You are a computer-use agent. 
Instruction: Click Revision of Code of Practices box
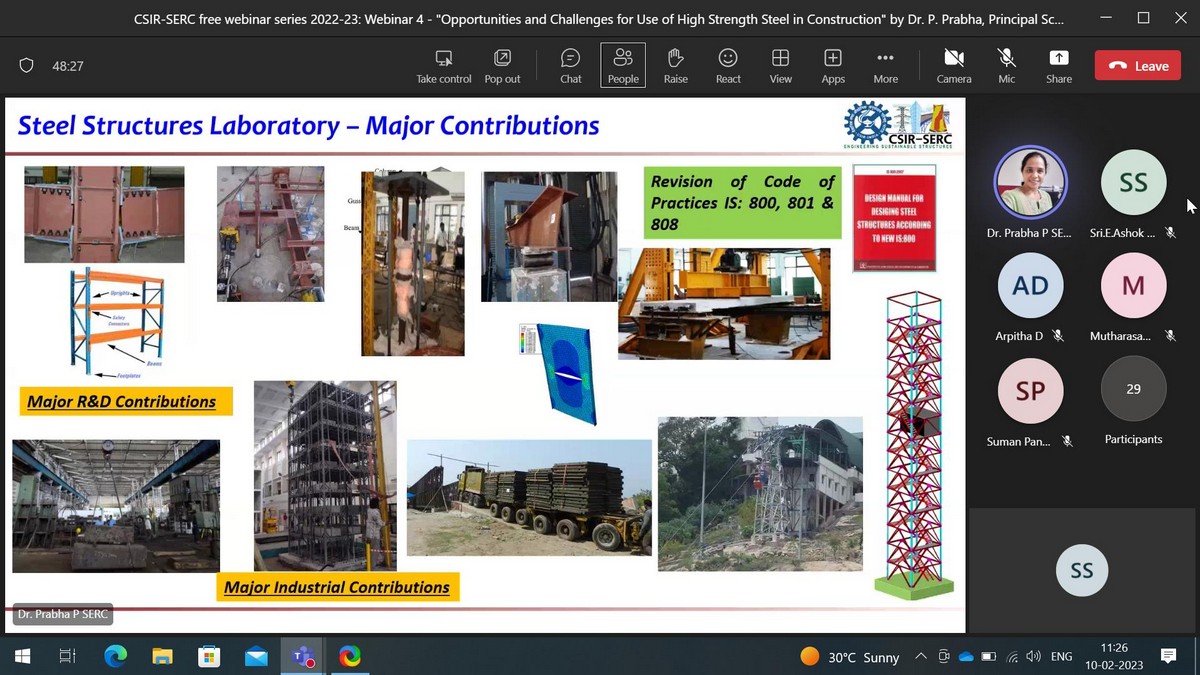pyautogui.click(x=742, y=203)
